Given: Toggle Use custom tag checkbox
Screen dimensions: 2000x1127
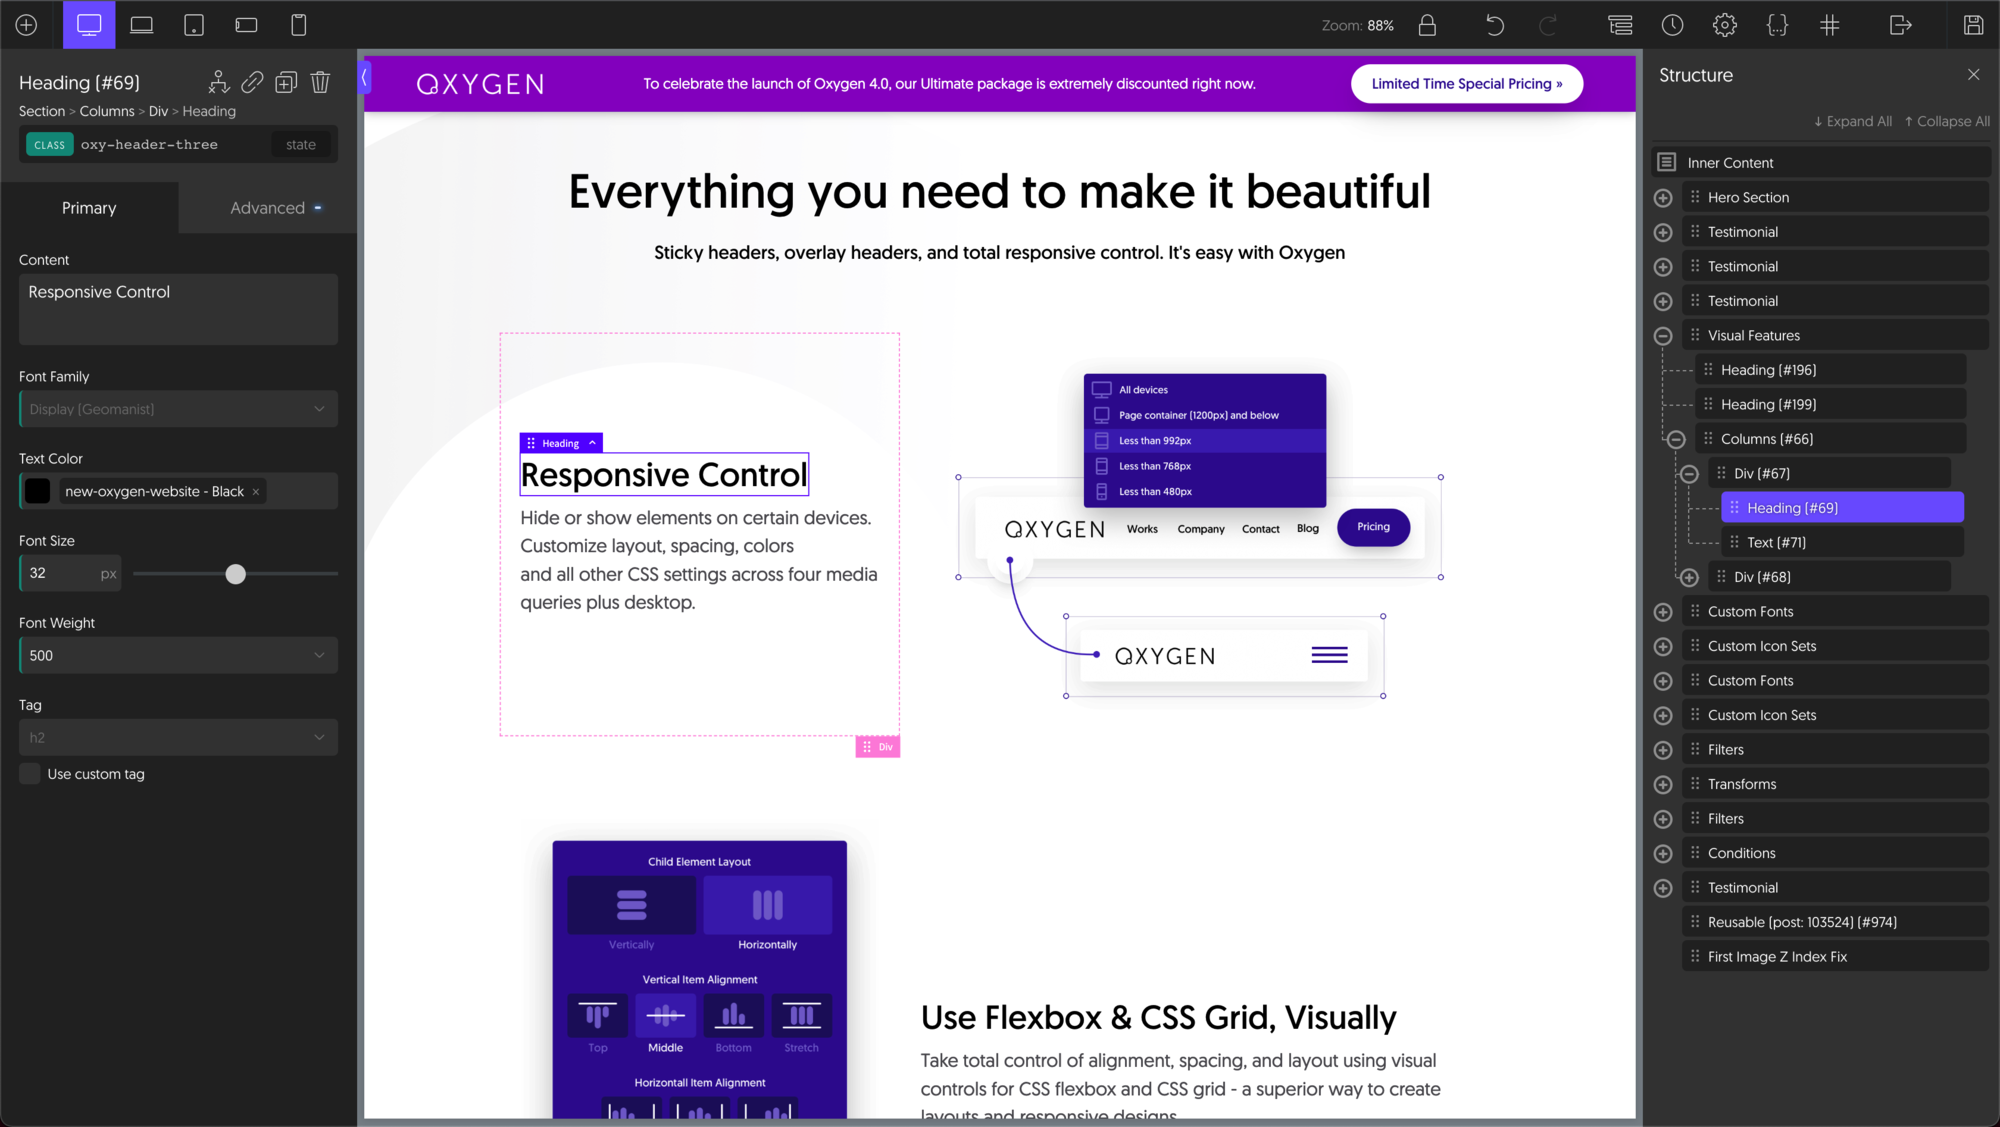Looking at the screenshot, I should click(29, 772).
